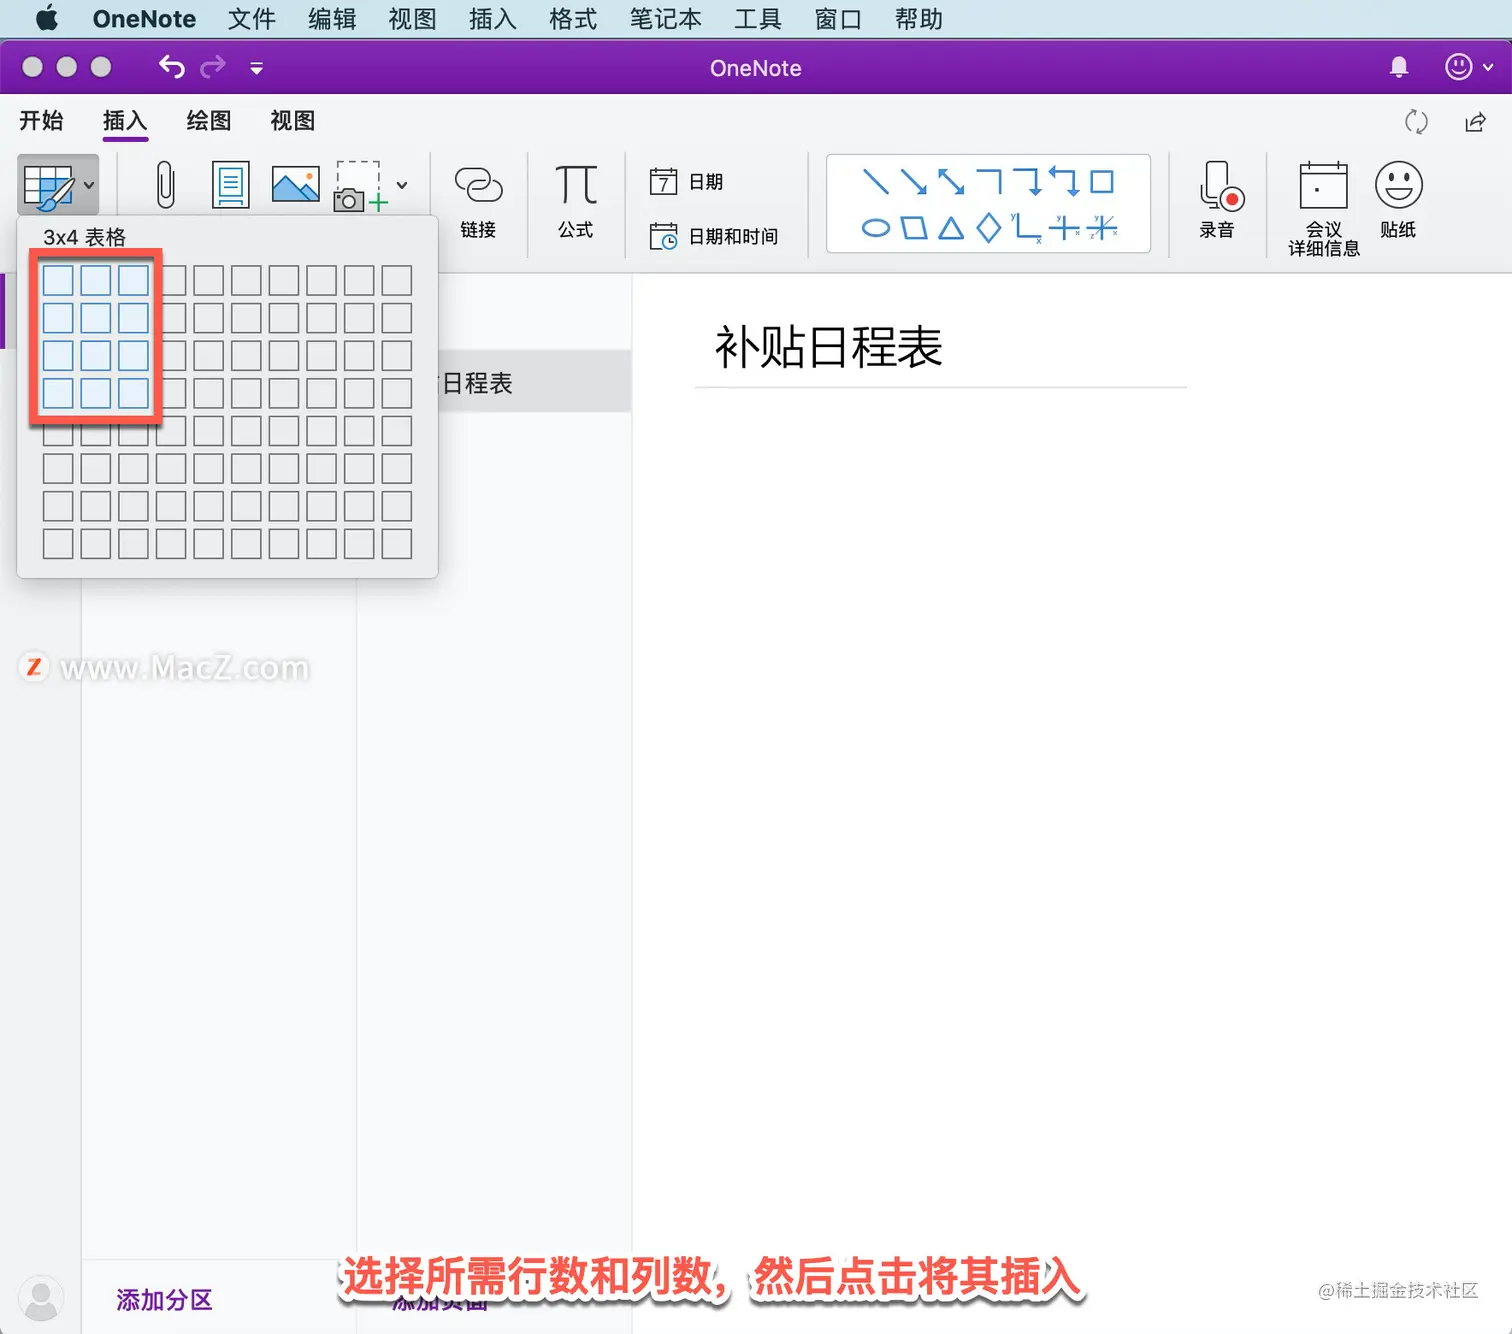
Task: Select the four-quadrant XY axes shape
Action: click(x=1064, y=228)
